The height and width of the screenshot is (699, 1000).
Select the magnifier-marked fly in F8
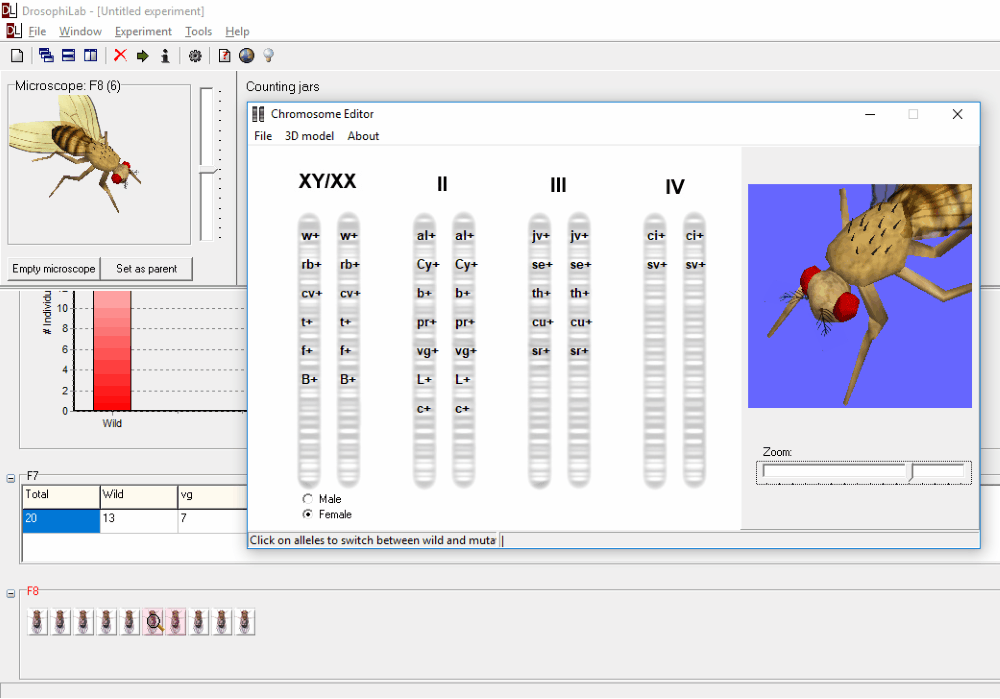[154, 622]
